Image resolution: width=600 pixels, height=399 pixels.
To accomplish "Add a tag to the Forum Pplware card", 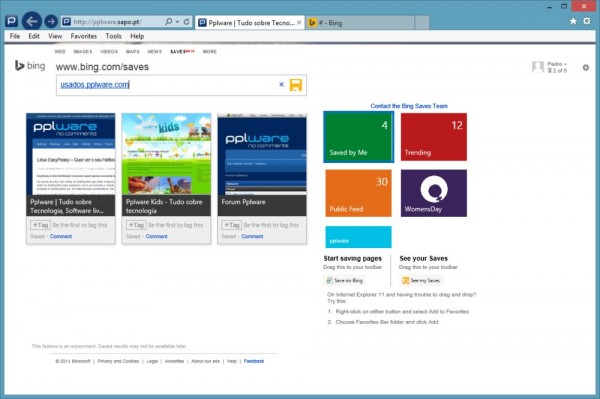I will 232,225.
